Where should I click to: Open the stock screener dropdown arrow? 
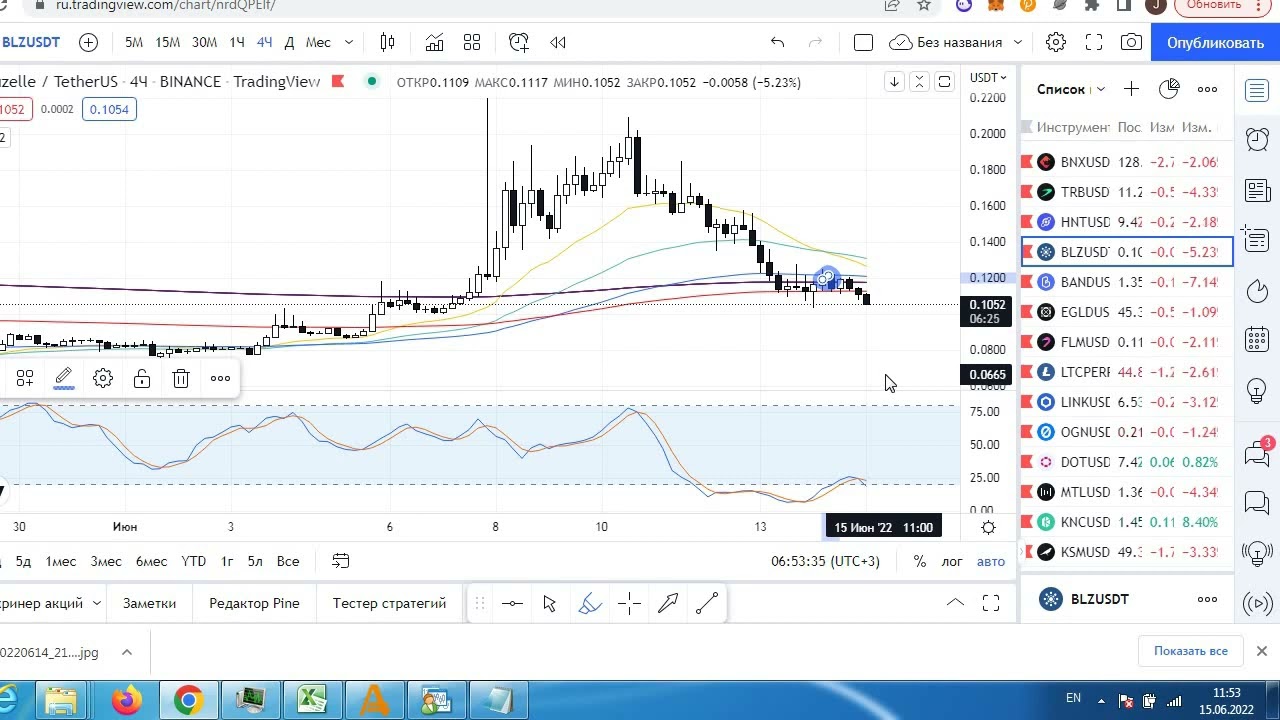(x=97, y=603)
